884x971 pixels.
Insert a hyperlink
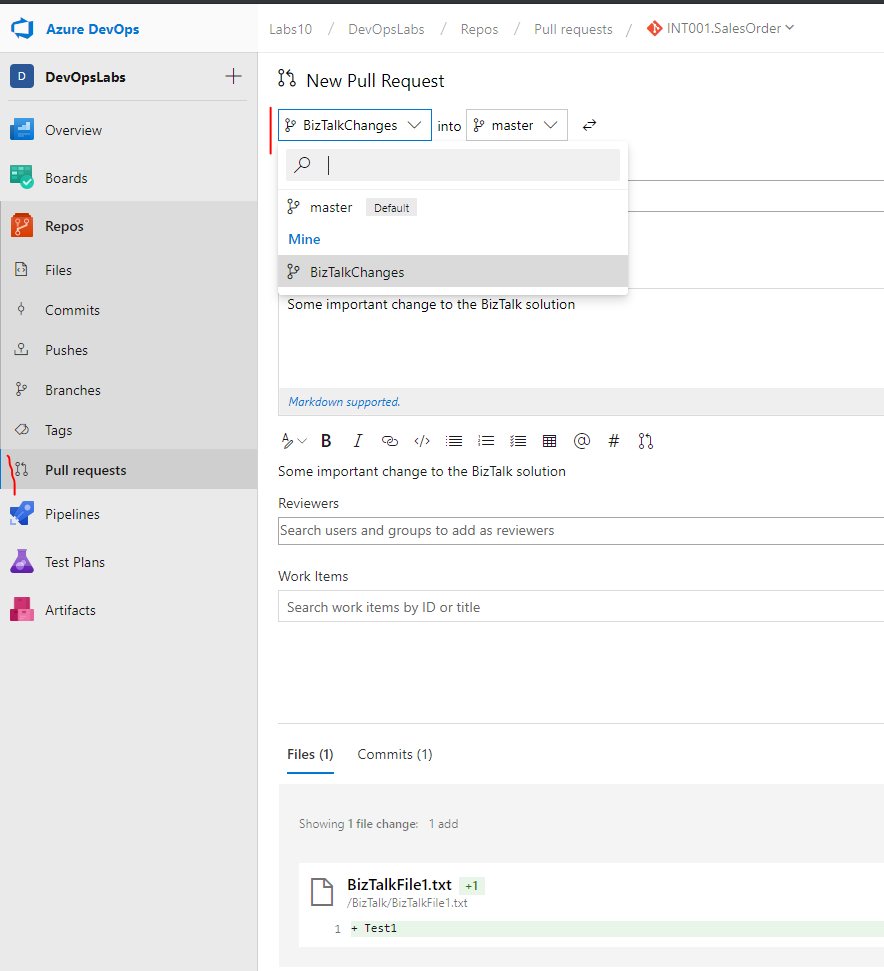pyautogui.click(x=389, y=441)
